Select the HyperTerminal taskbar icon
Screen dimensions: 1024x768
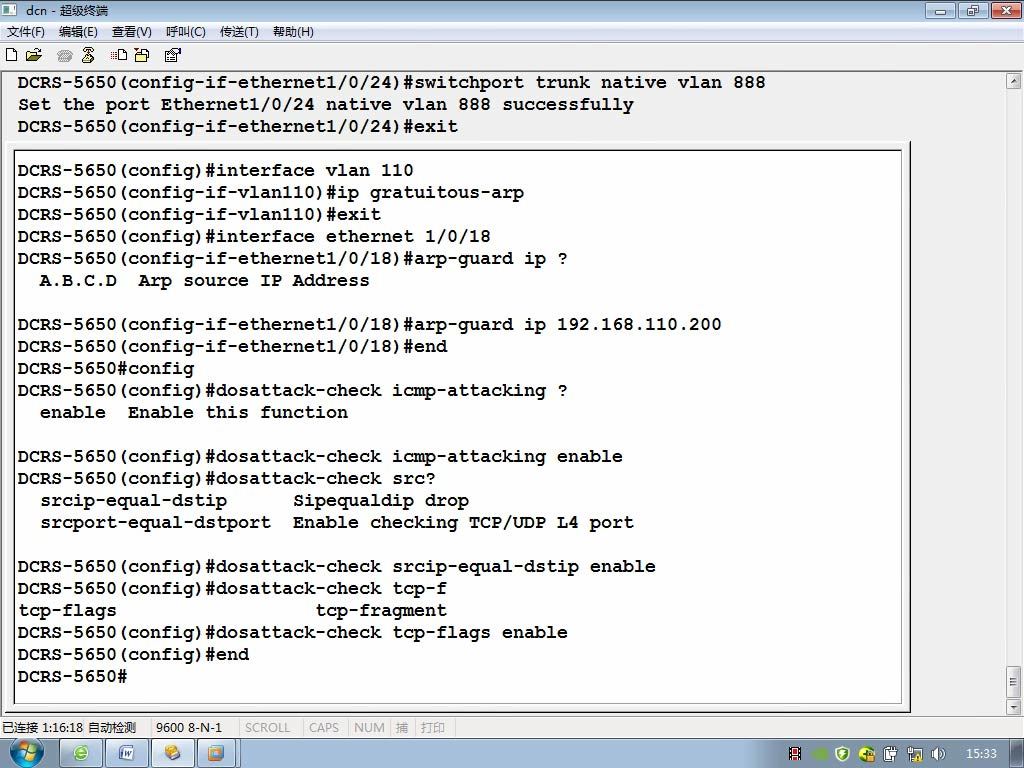(172, 754)
